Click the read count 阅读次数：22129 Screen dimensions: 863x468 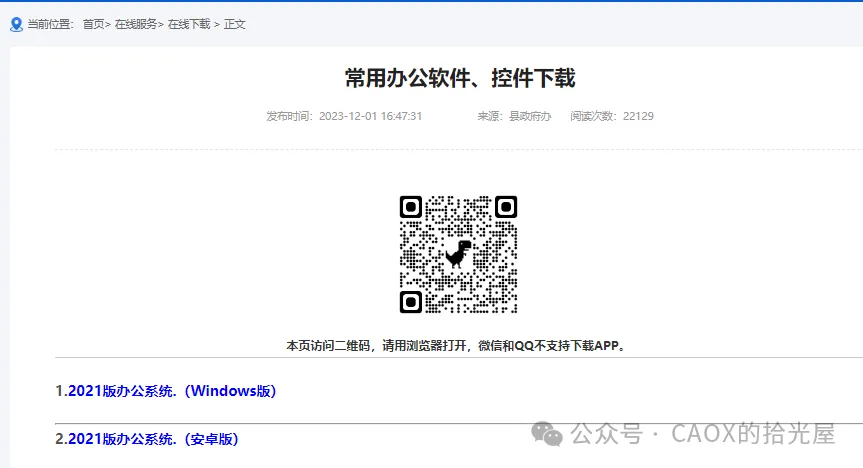[x=612, y=116]
